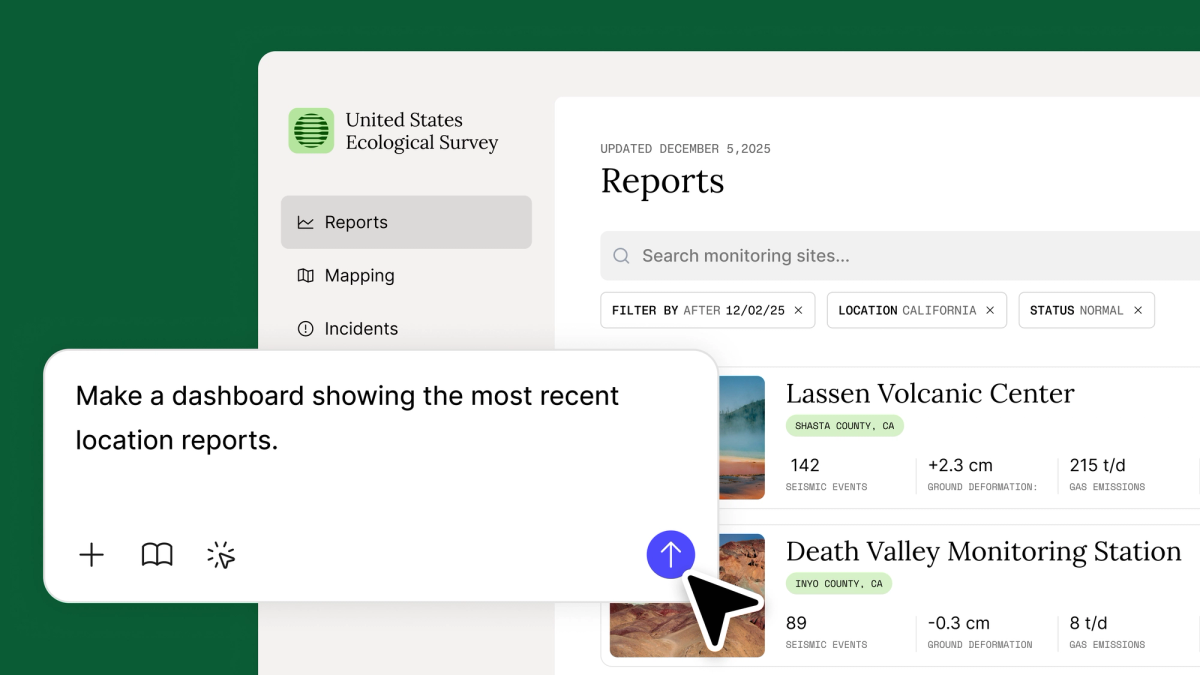Open the Lassen Volcanic Center report title
The height and width of the screenshot is (675, 1200).
pos(929,393)
